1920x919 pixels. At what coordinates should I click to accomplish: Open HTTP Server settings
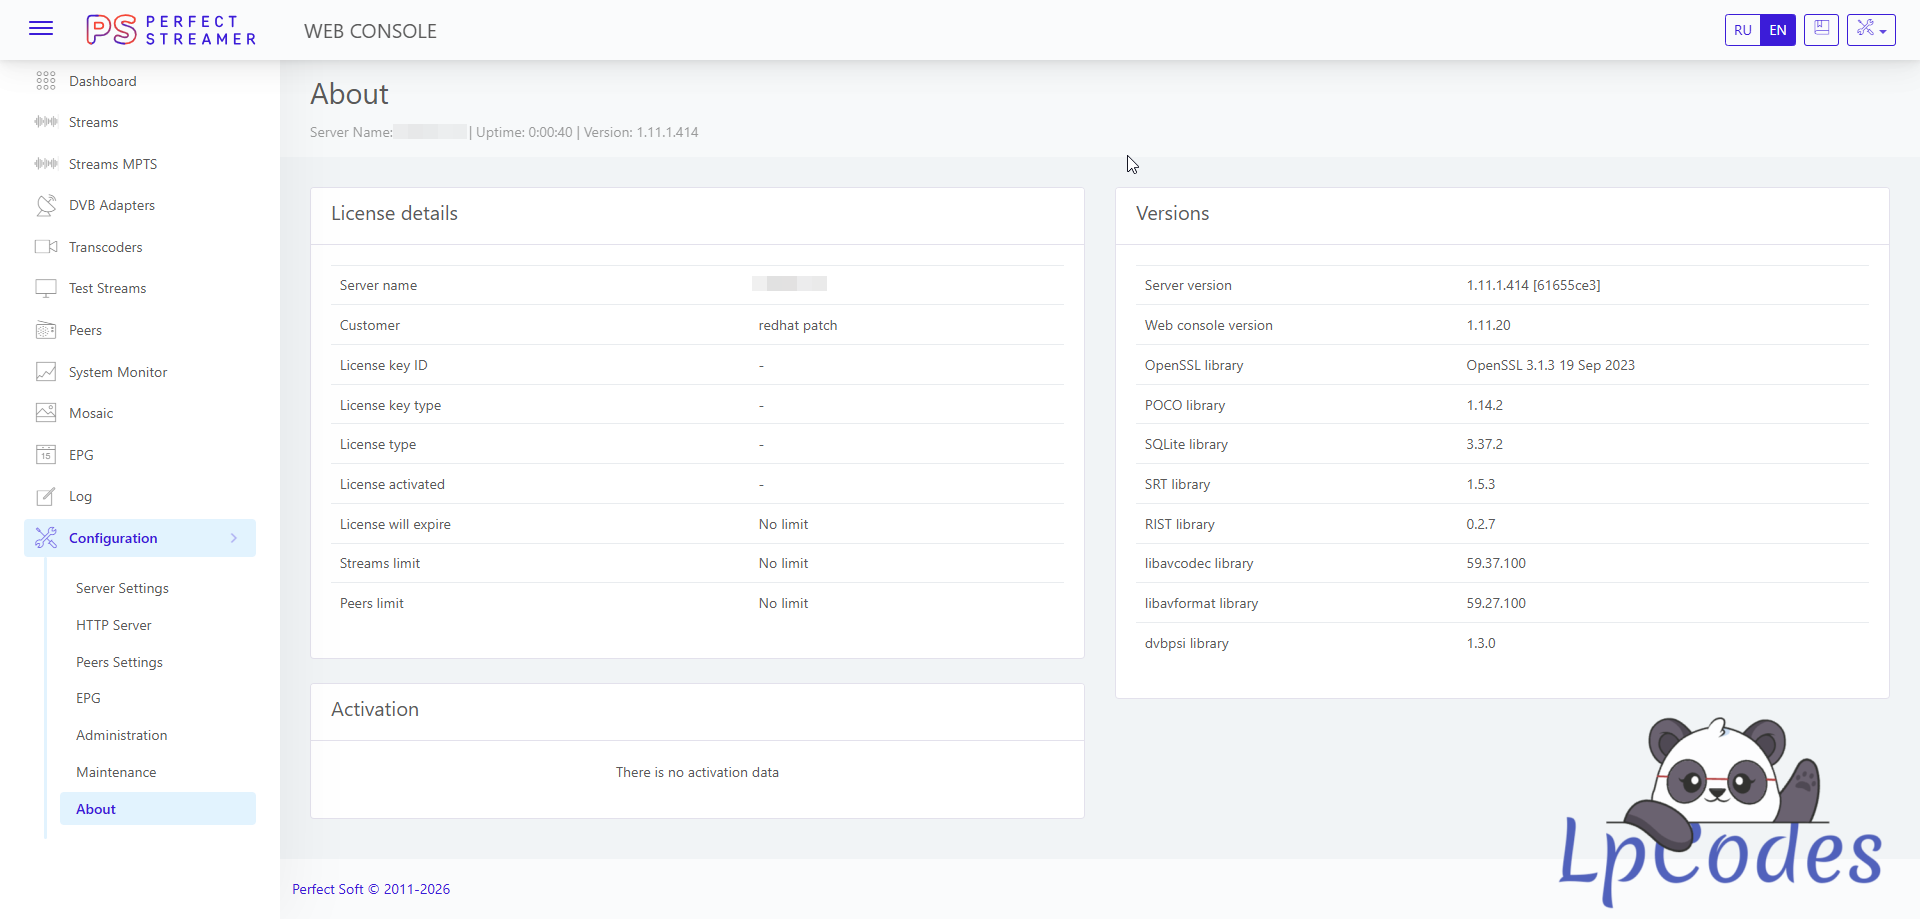(x=114, y=625)
